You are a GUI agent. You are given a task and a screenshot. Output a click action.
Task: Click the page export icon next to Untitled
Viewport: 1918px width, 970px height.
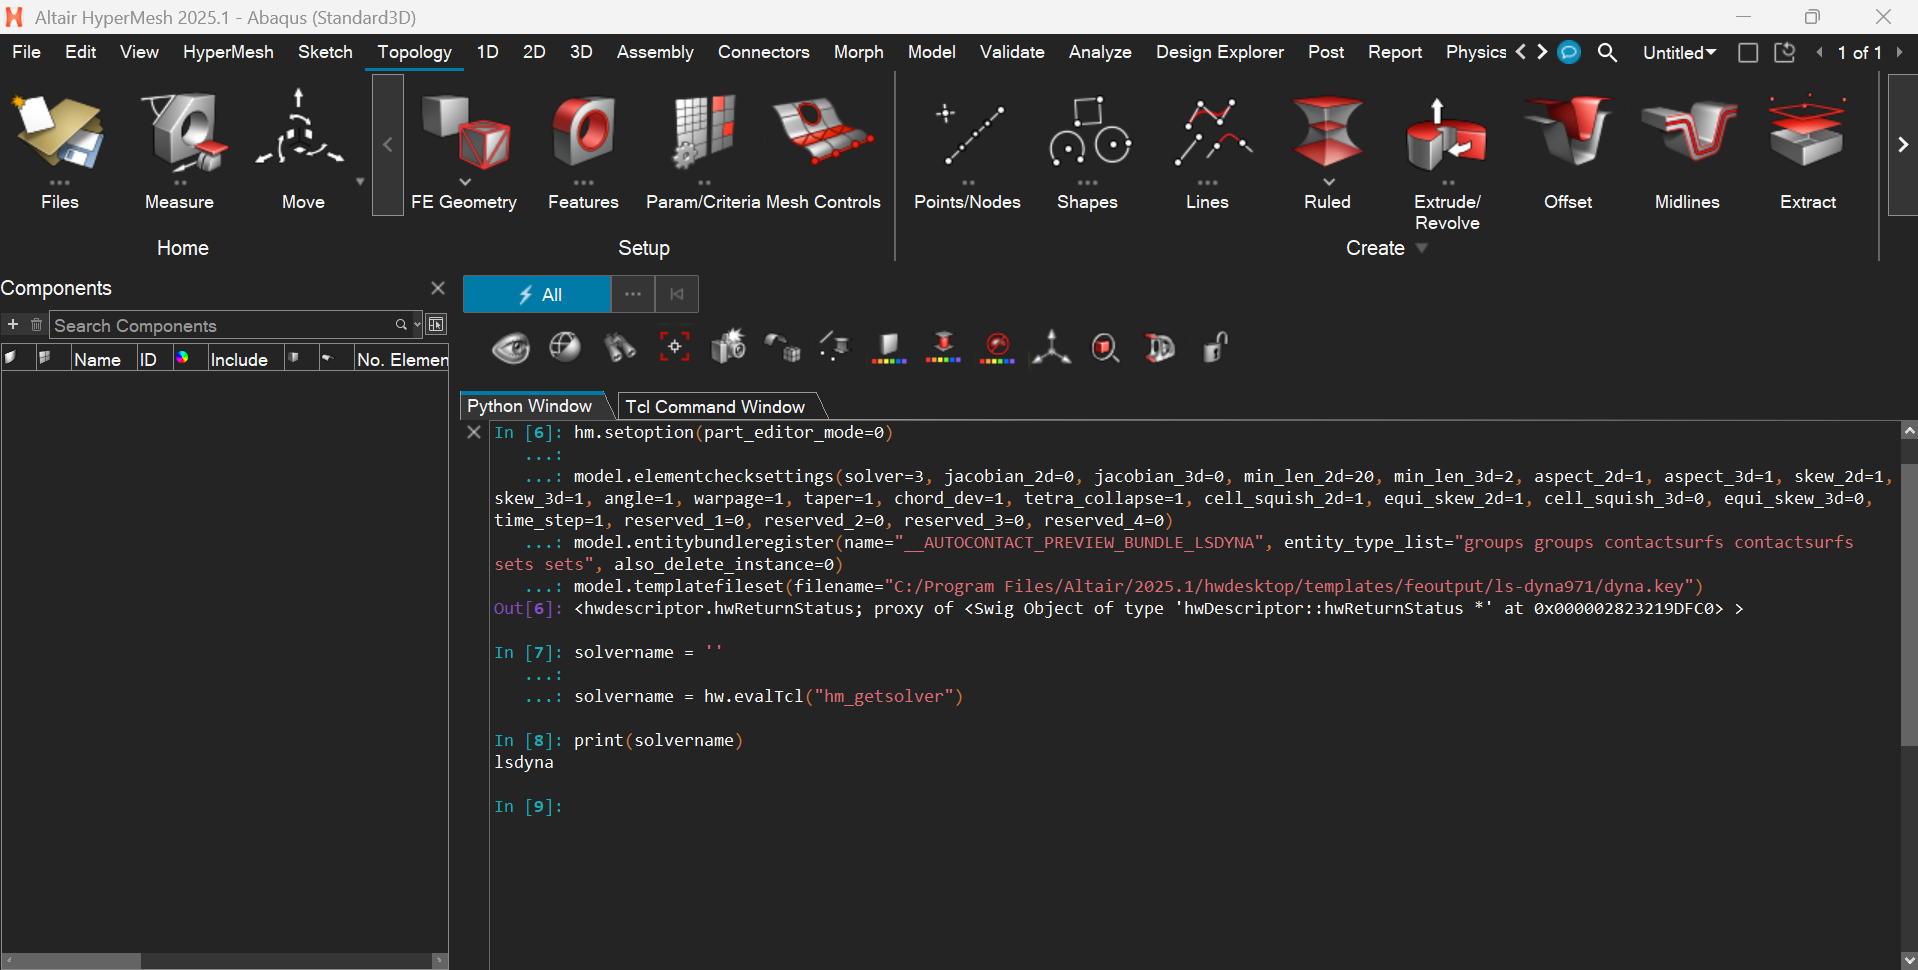(x=1785, y=52)
